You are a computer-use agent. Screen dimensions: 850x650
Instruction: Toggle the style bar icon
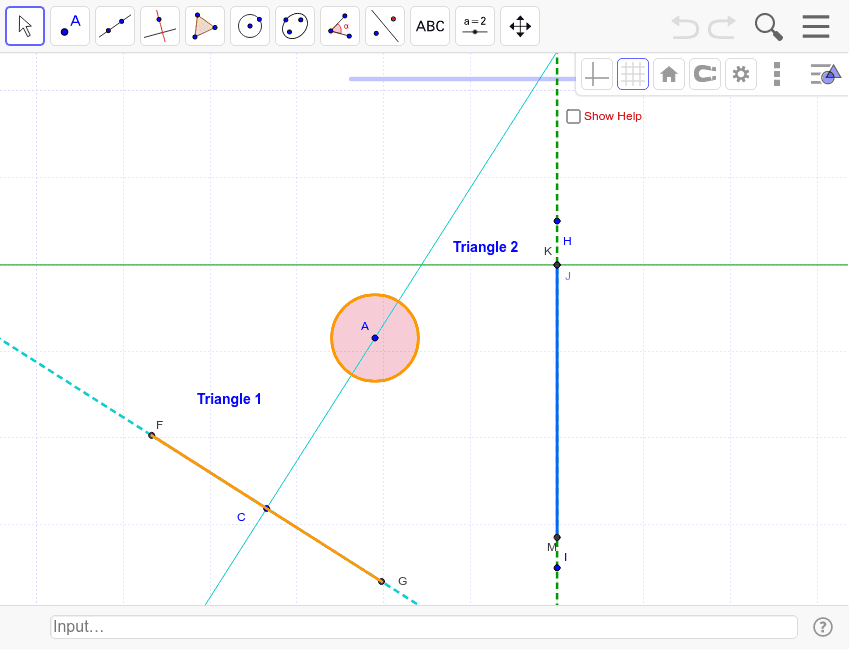click(825, 74)
